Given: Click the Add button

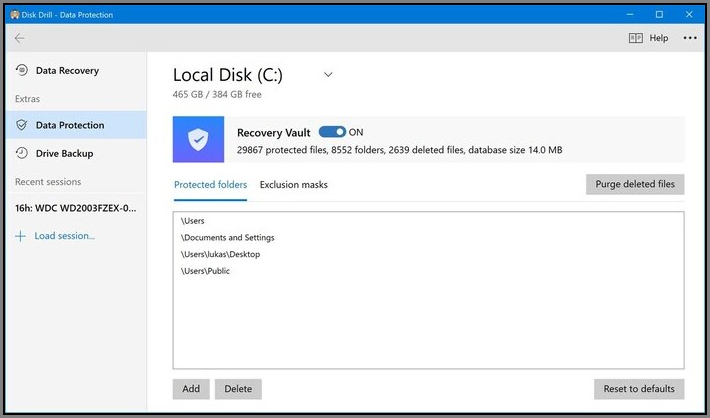Looking at the screenshot, I should pyautogui.click(x=191, y=389).
